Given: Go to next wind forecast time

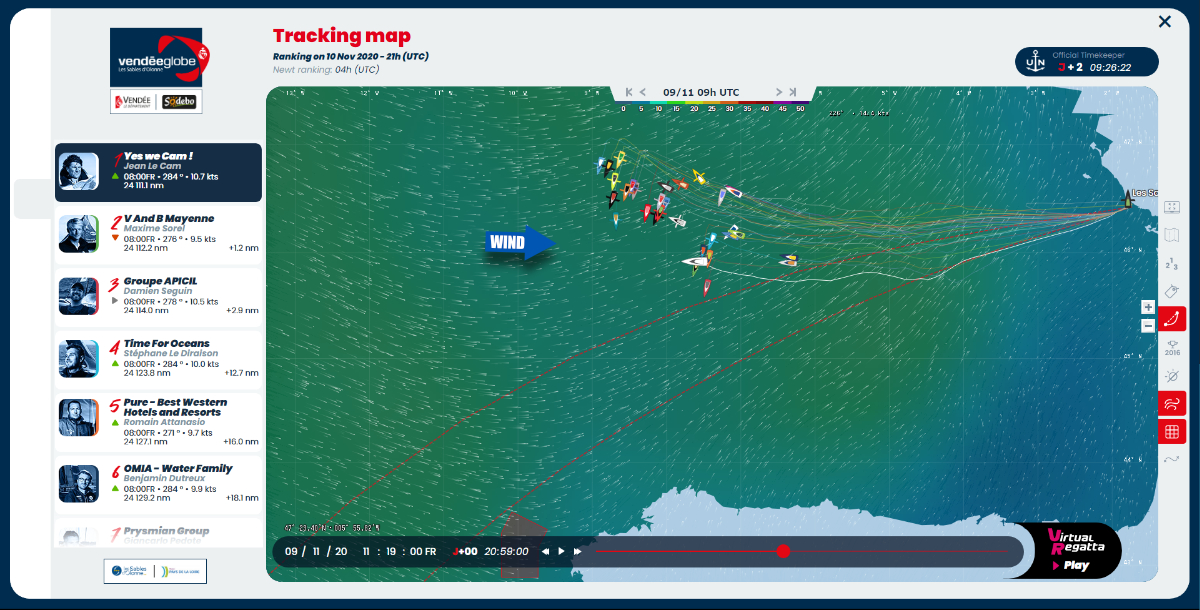Looking at the screenshot, I should click(778, 92).
